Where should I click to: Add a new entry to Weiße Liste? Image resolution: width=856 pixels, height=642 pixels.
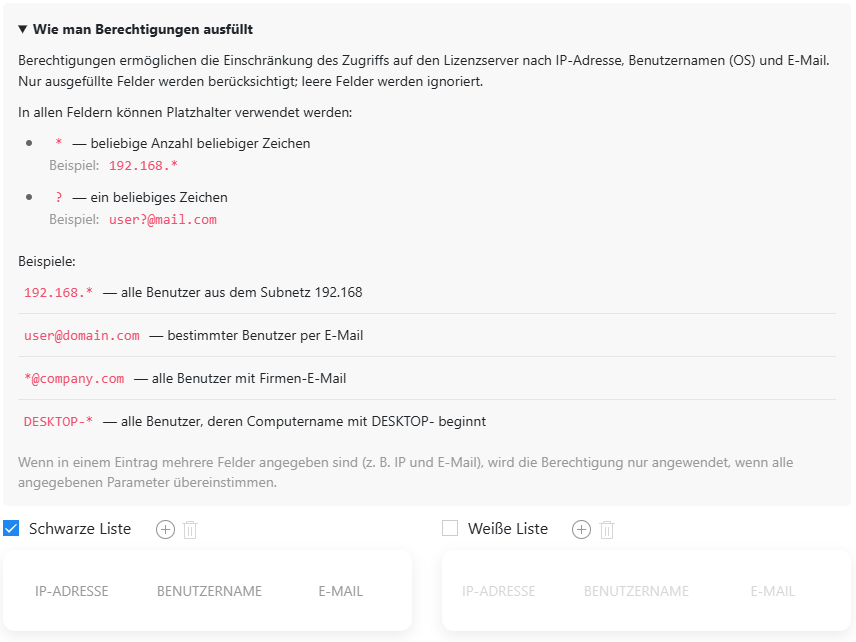point(581,530)
